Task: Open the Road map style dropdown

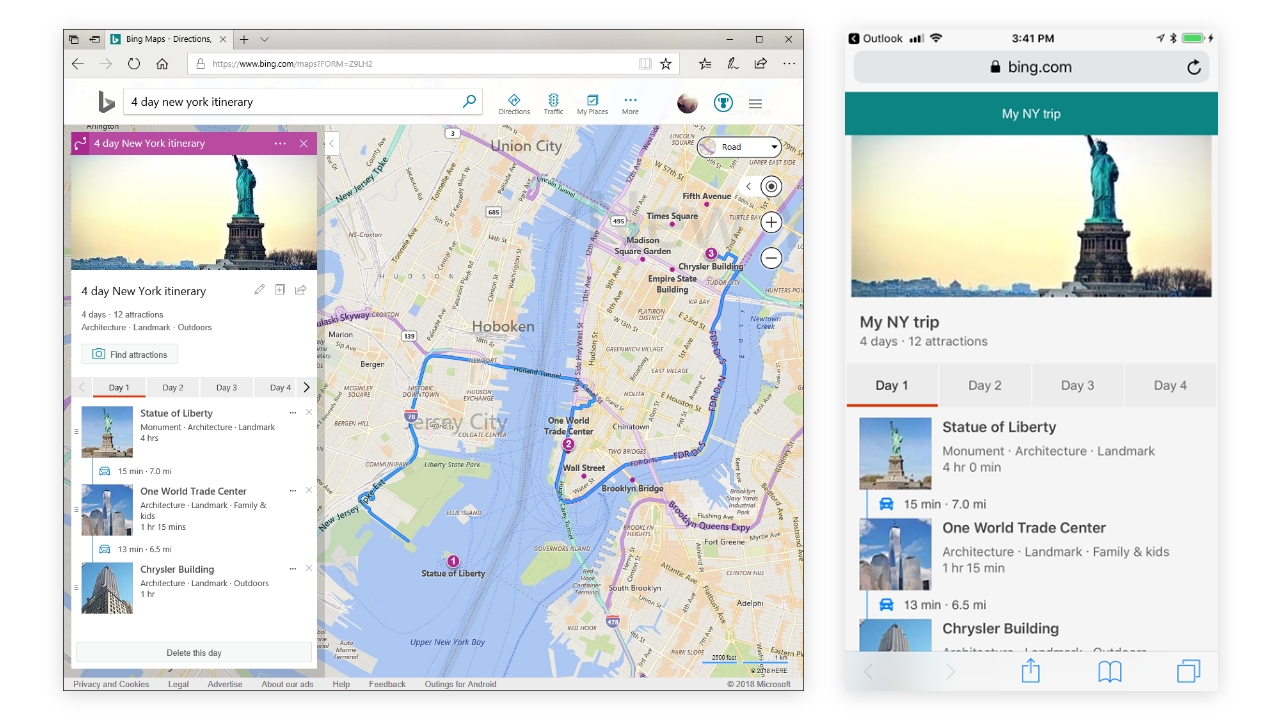Action: [x=740, y=147]
